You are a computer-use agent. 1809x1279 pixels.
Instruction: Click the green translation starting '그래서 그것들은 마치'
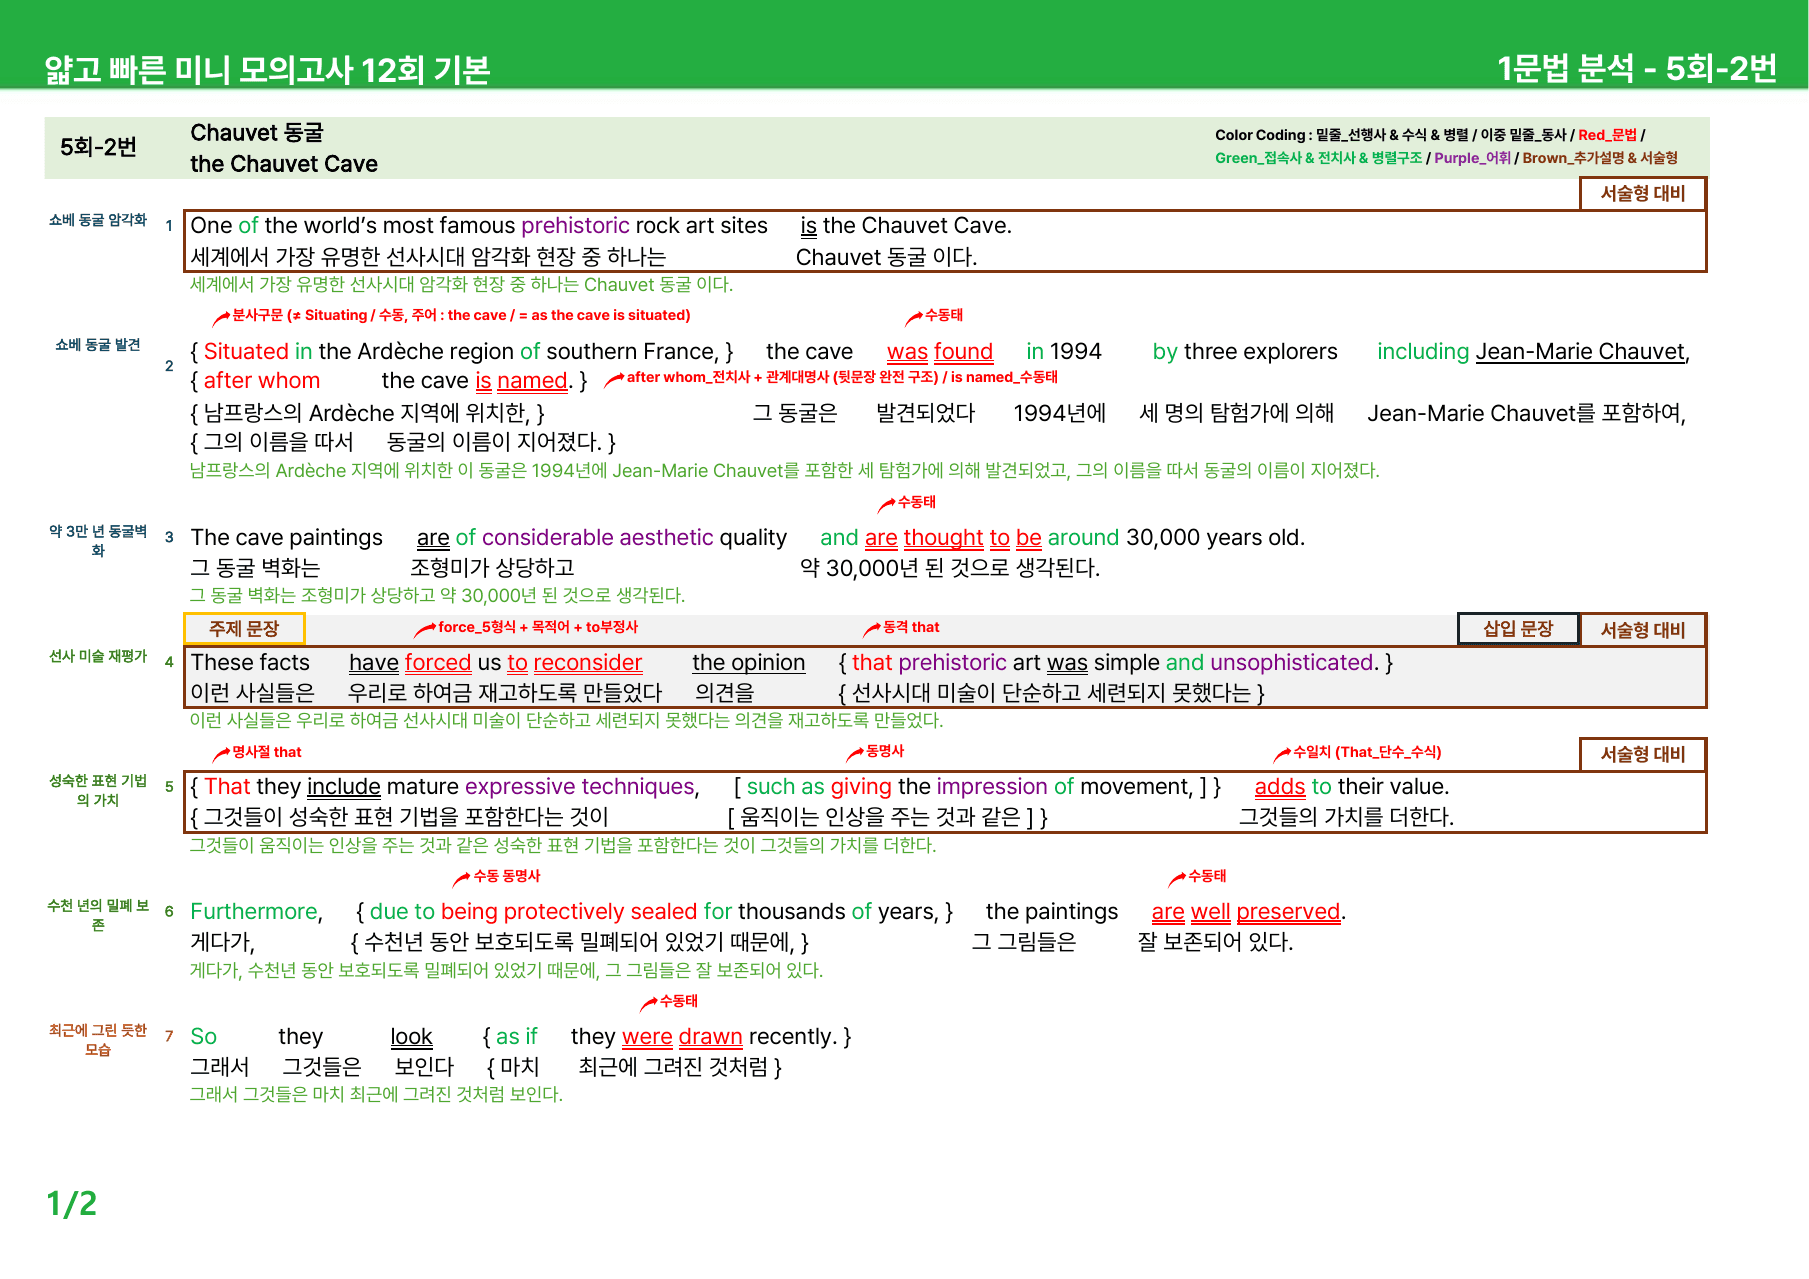(376, 1095)
